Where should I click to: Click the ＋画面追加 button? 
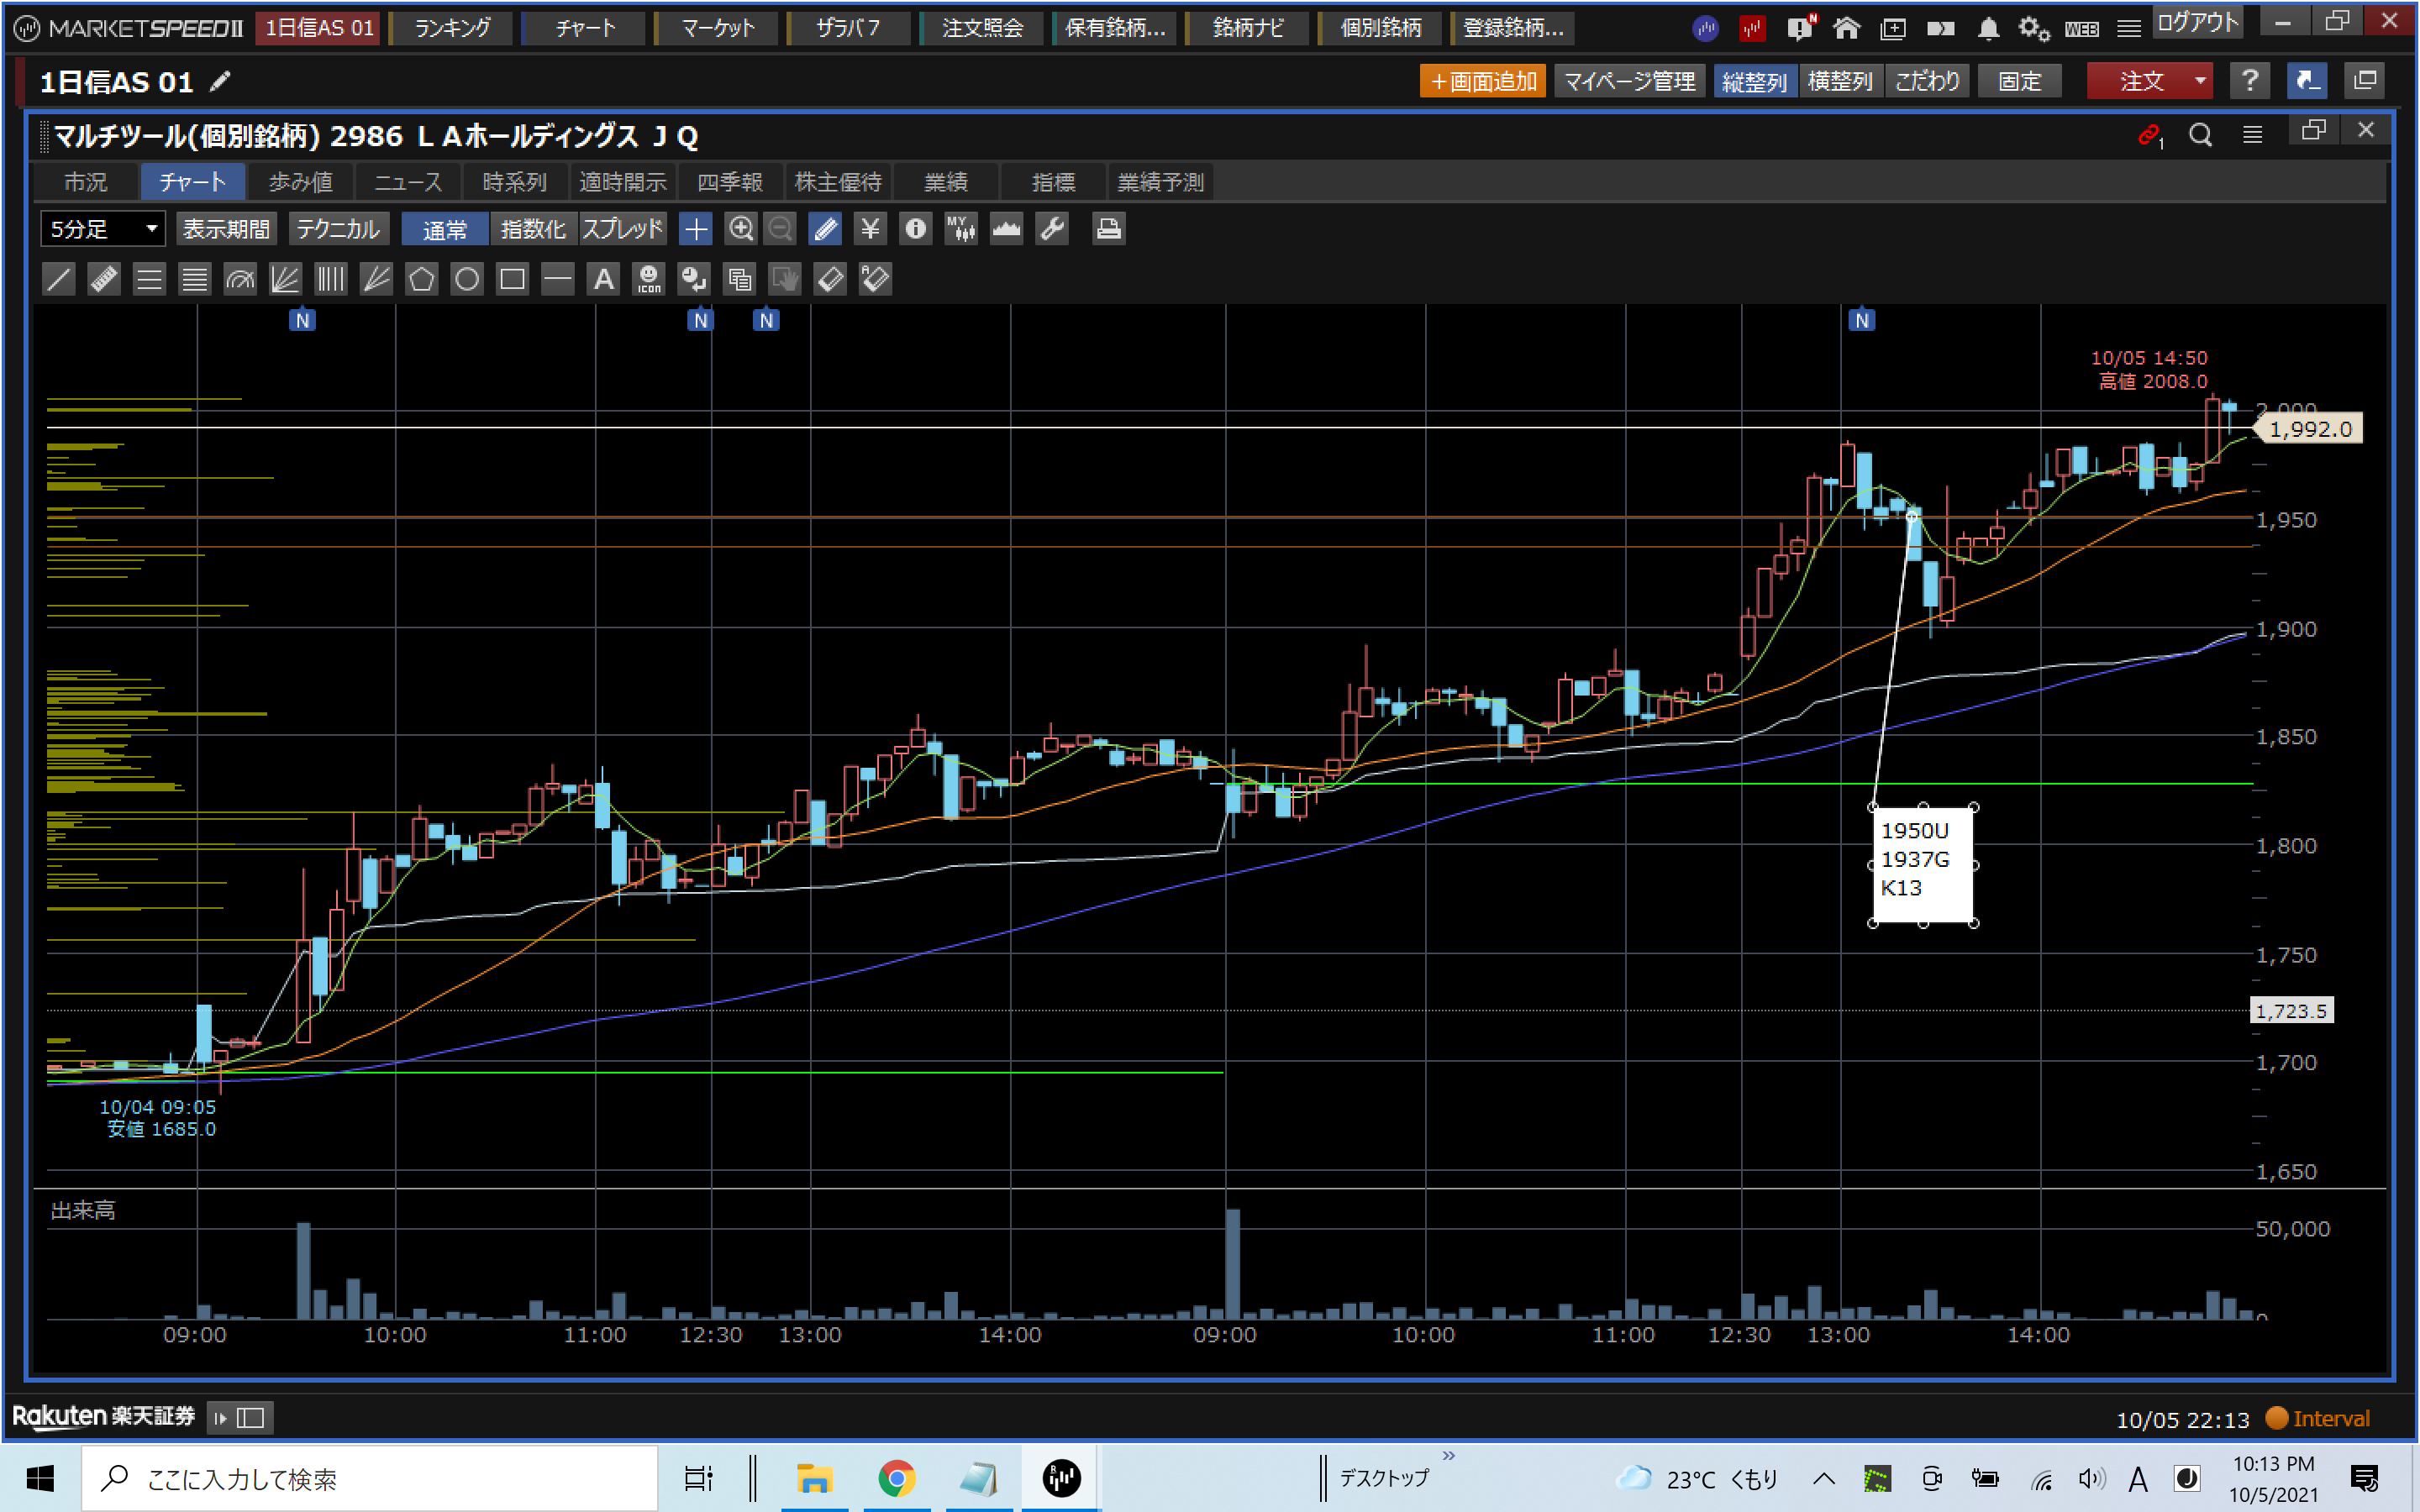coord(1482,81)
